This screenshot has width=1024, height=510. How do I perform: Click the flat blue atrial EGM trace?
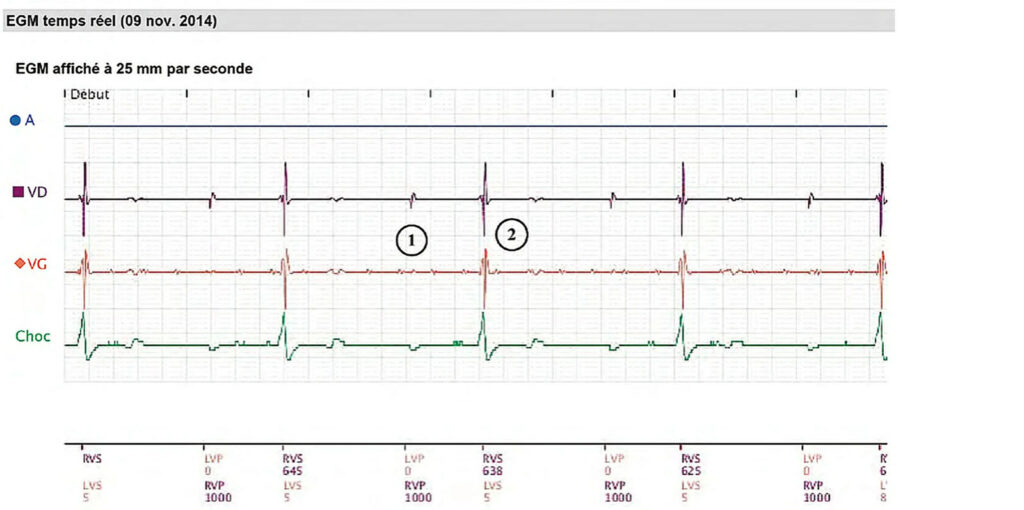[475, 126]
